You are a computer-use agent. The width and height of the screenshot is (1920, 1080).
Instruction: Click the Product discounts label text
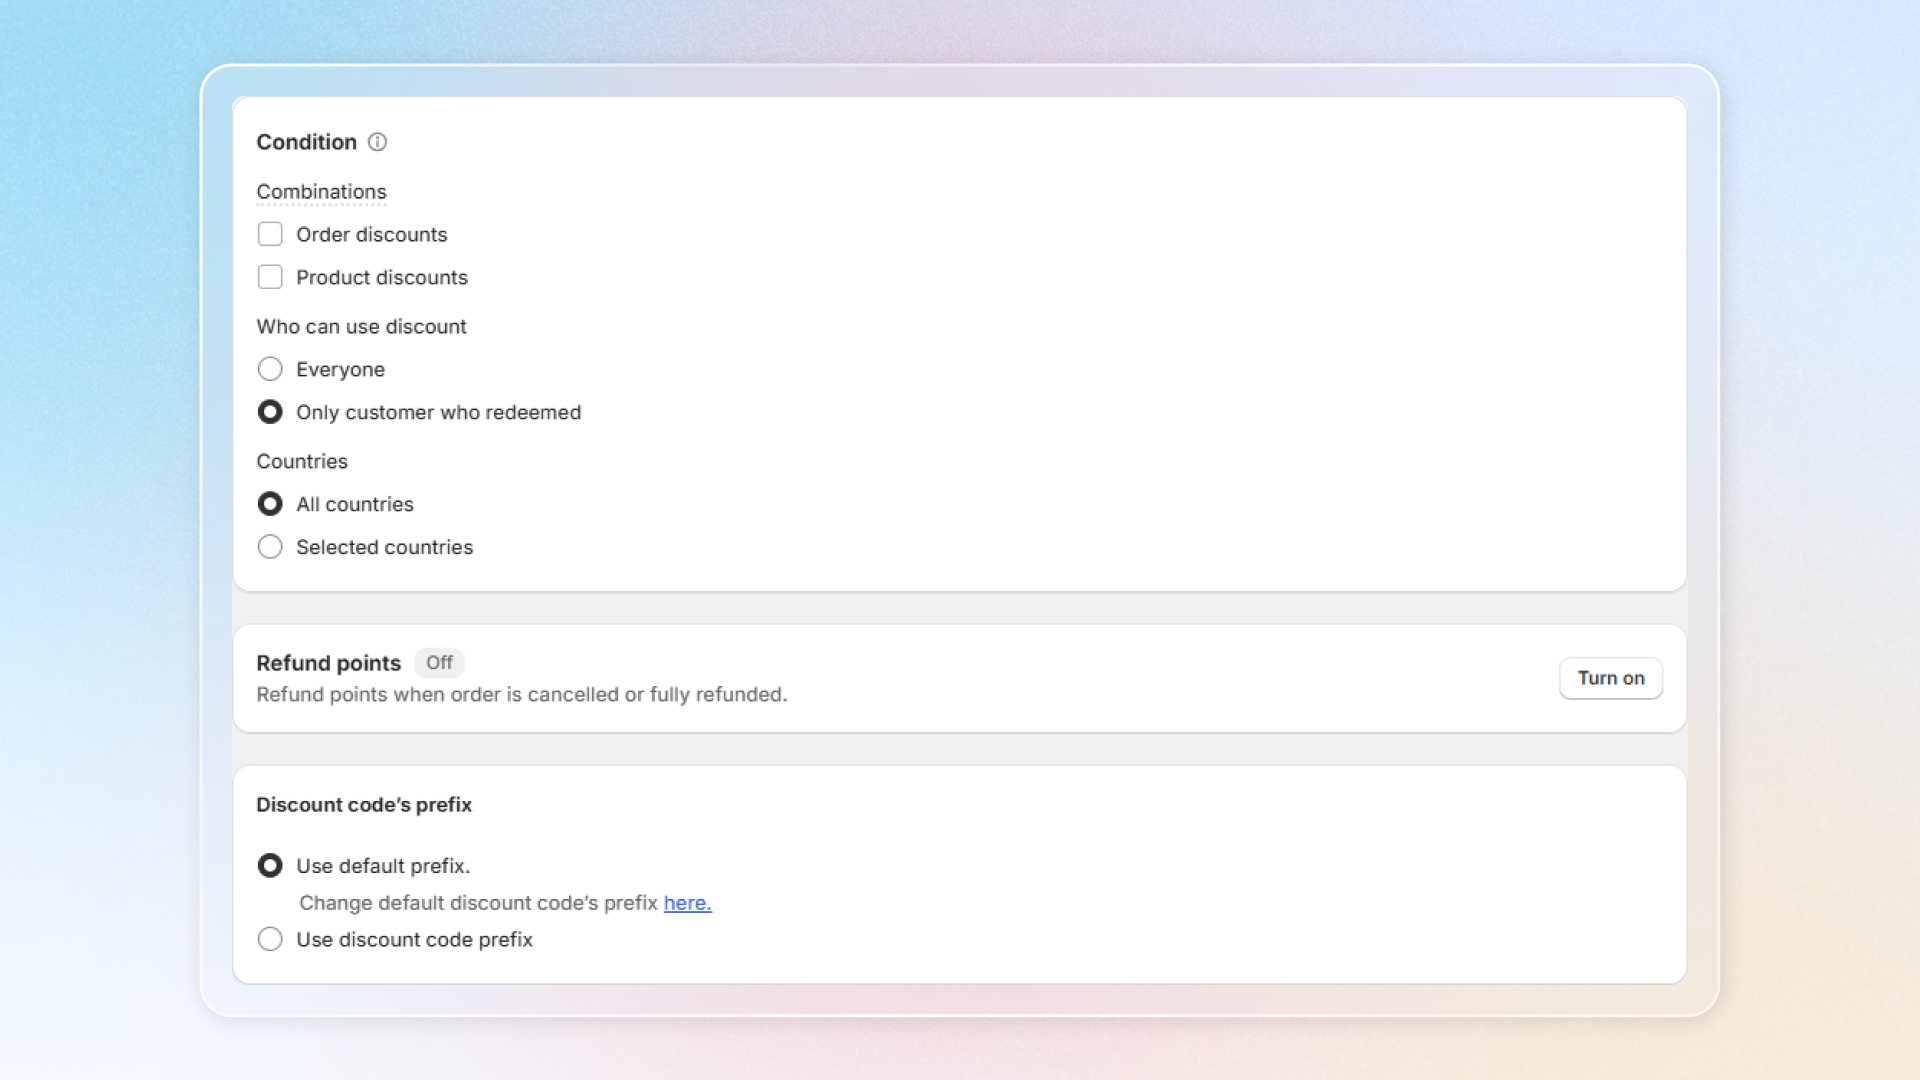(381, 277)
